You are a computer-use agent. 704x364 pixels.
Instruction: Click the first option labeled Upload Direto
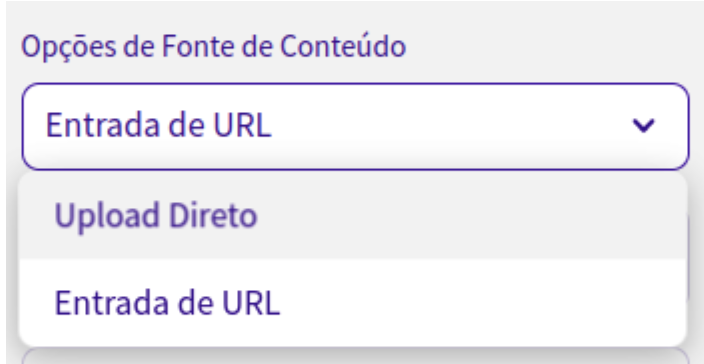click(353, 215)
